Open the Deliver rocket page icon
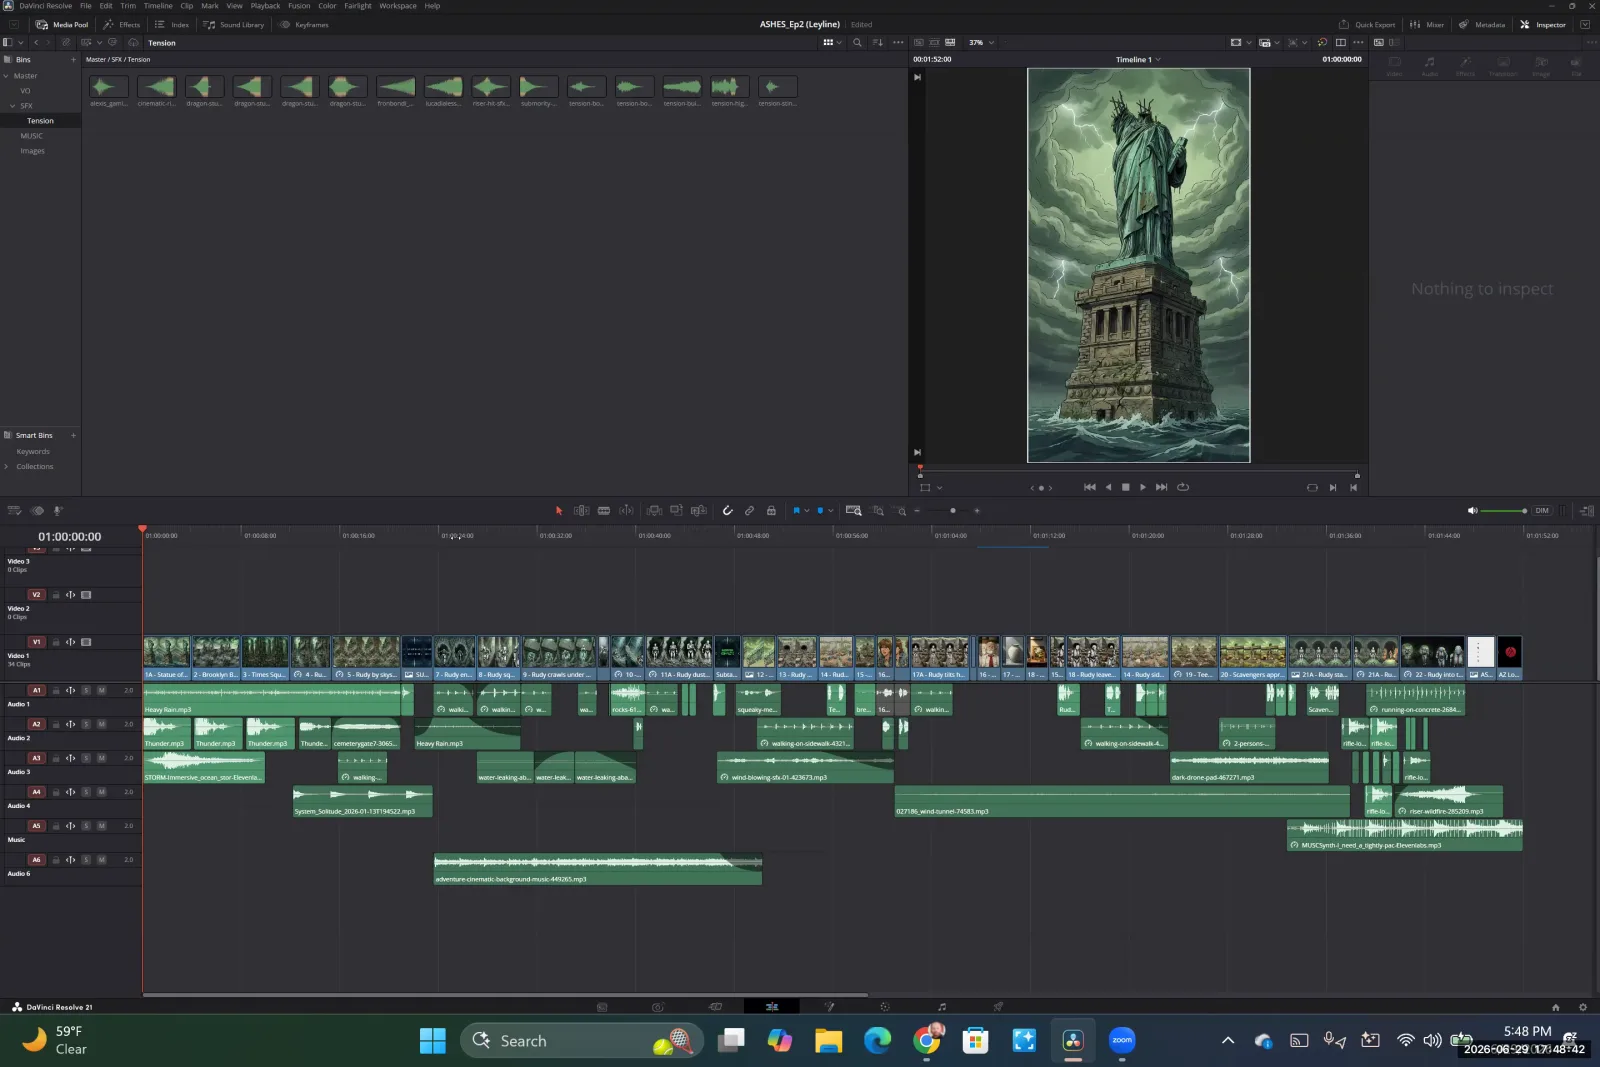The height and width of the screenshot is (1067, 1600). point(998,1007)
